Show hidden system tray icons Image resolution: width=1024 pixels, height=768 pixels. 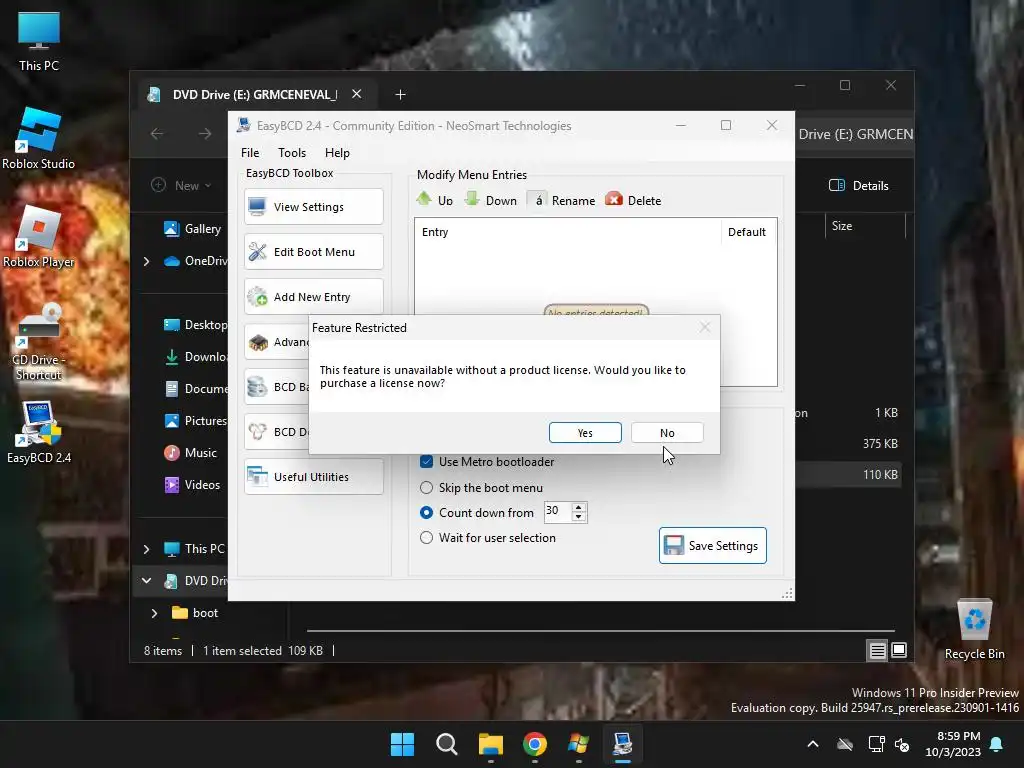click(x=813, y=744)
